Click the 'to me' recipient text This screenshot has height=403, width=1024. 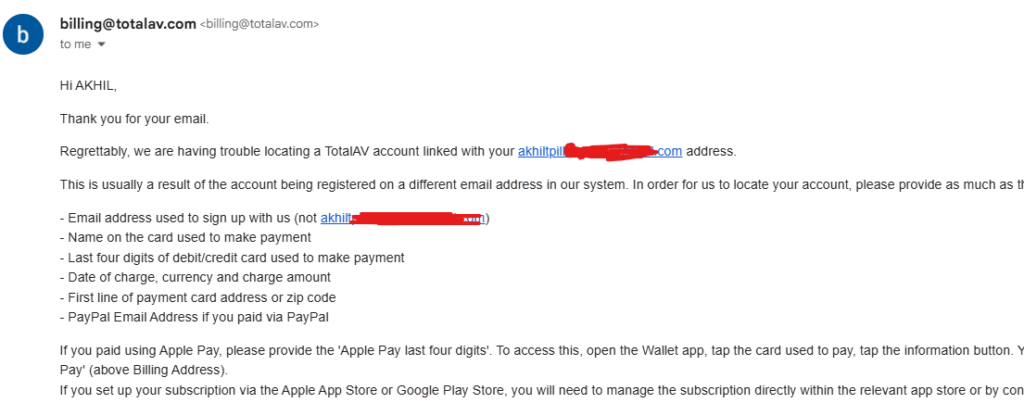point(75,44)
